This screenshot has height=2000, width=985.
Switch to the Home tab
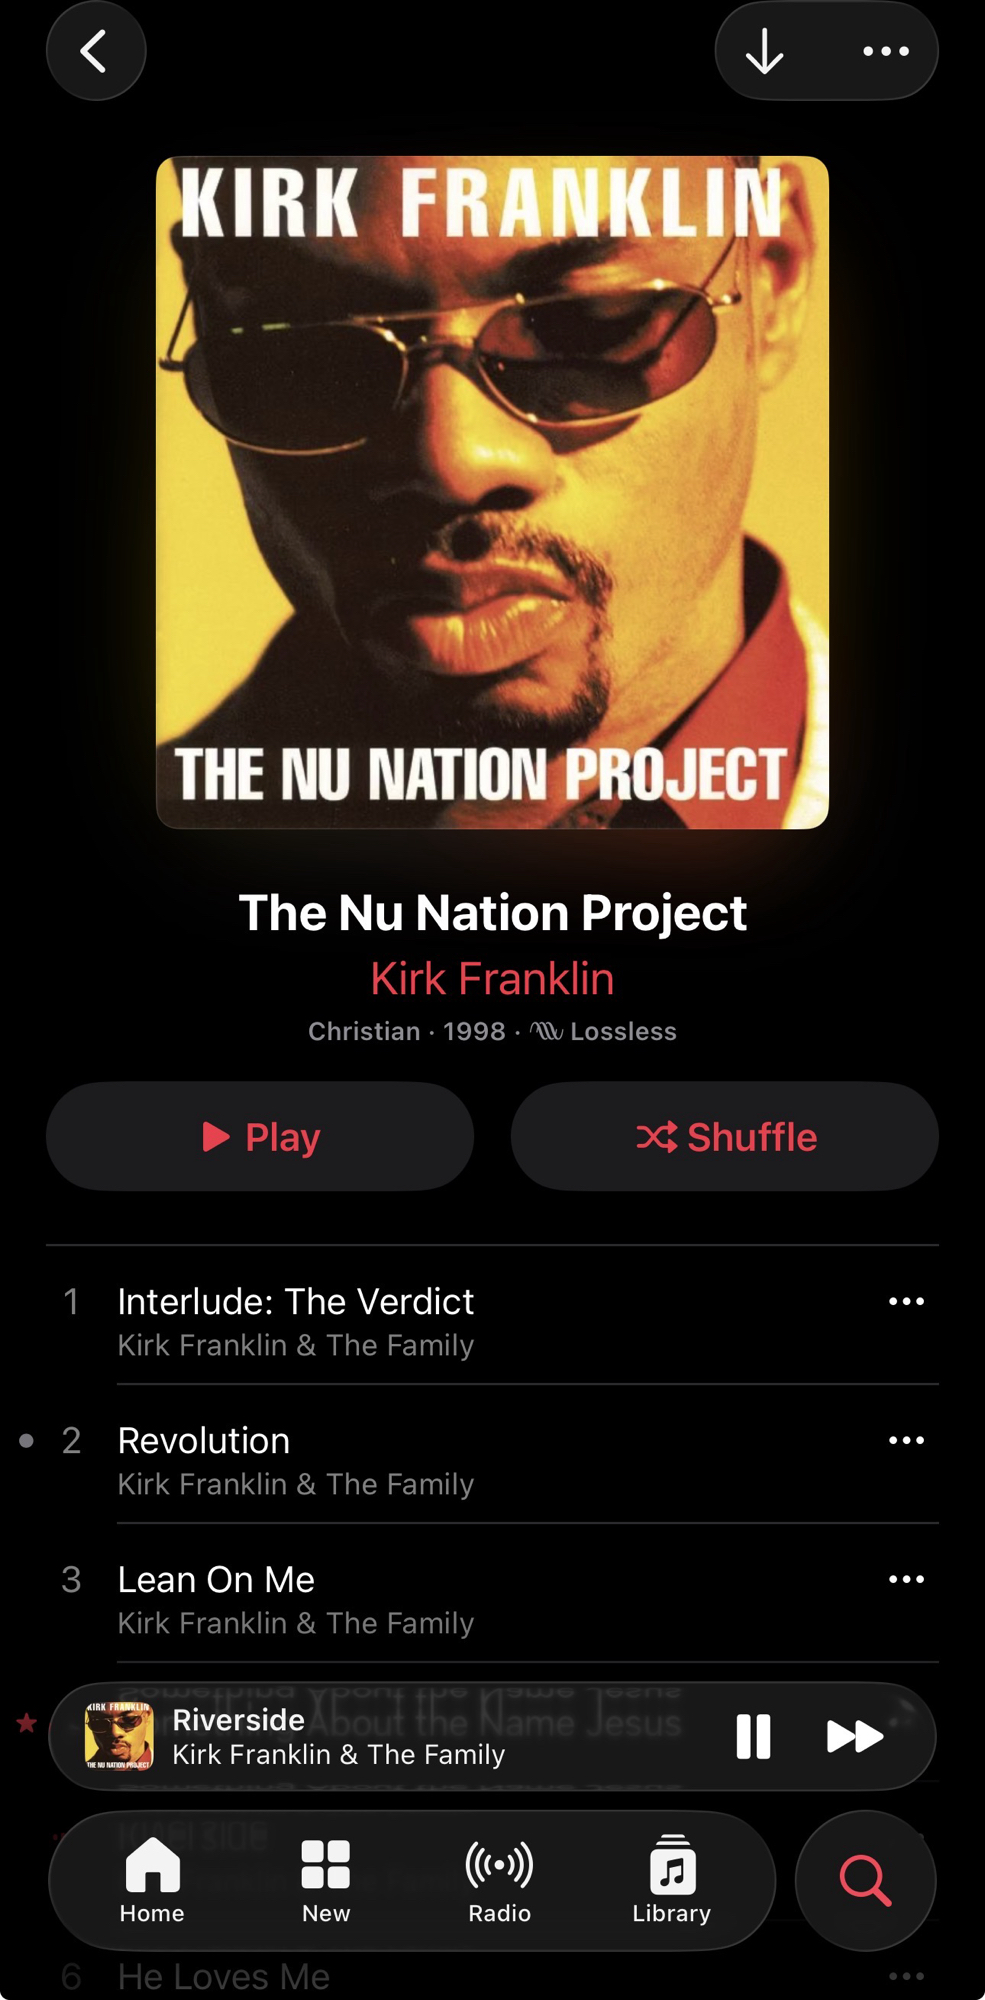pyautogui.click(x=152, y=1880)
